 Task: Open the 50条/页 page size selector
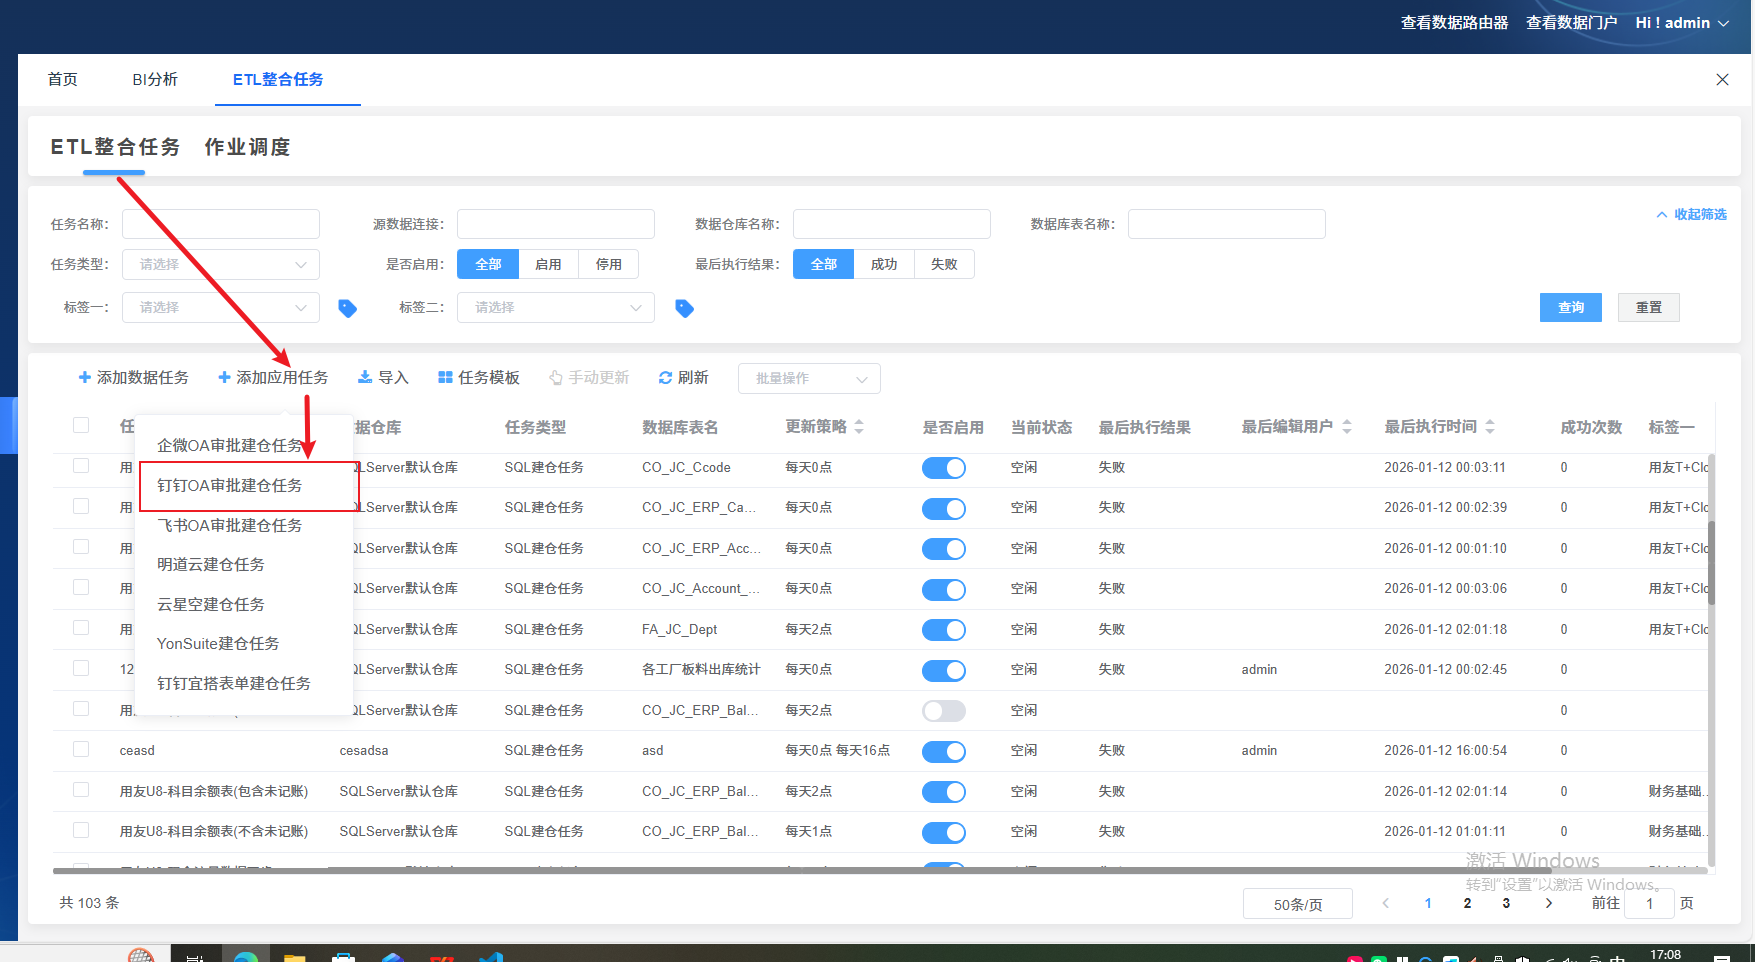[x=1297, y=904]
